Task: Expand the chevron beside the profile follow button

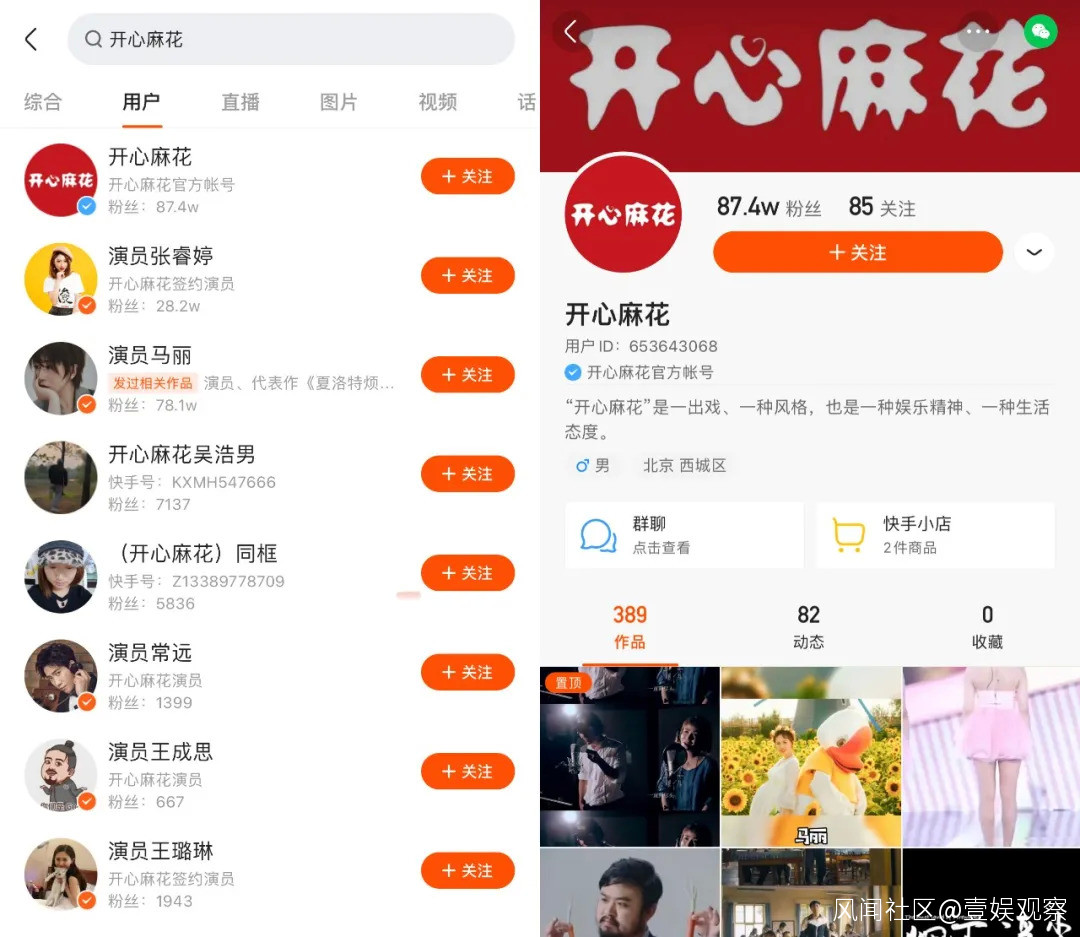Action: coord(1034,252)
